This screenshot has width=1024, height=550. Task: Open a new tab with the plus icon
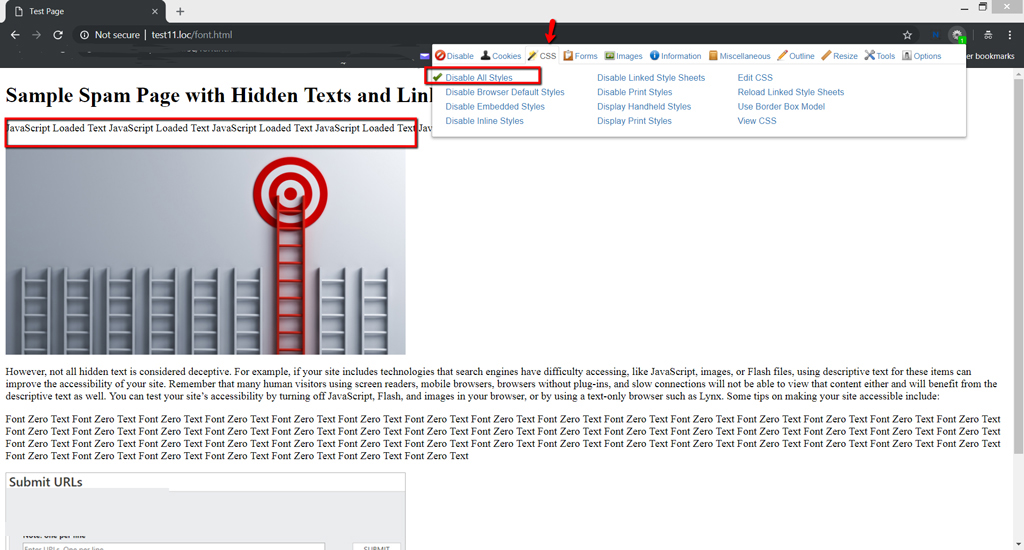[x=180, y=11]
